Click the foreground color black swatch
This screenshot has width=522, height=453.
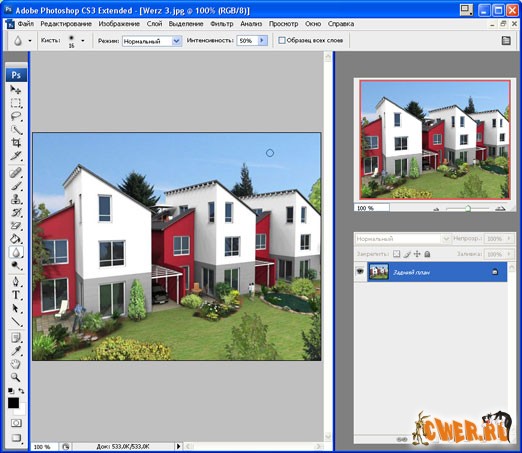point(13,403)
